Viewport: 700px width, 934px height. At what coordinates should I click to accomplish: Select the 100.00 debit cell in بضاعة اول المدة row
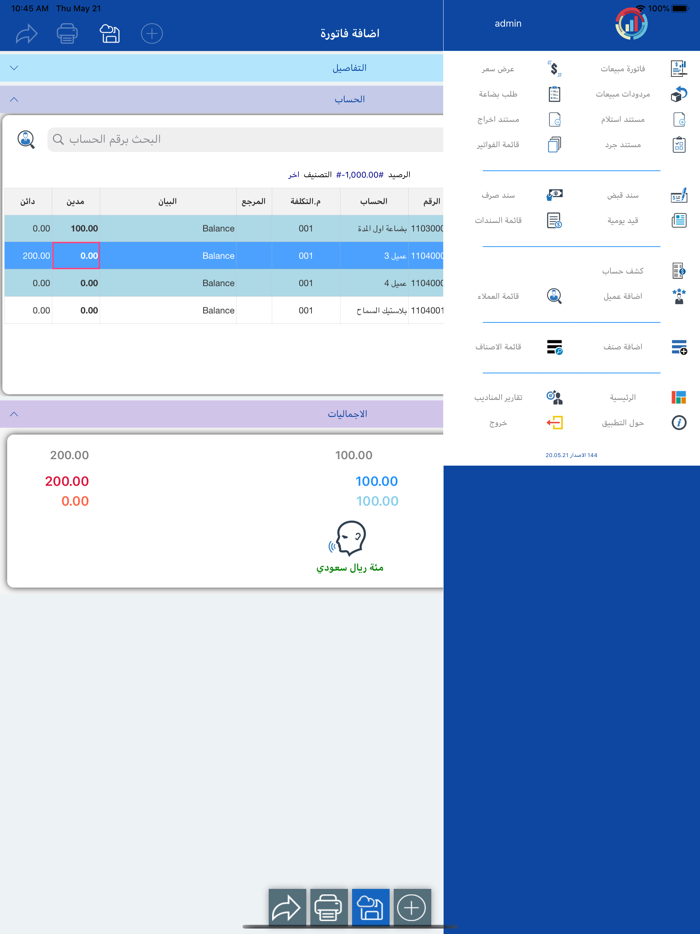76,229
